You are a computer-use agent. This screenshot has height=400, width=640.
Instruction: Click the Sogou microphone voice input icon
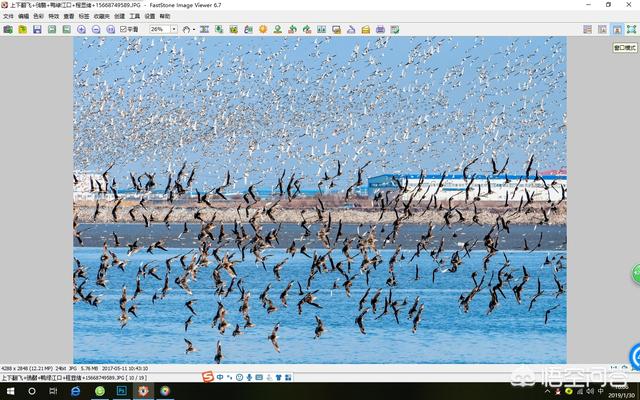[x=249, y=378]
